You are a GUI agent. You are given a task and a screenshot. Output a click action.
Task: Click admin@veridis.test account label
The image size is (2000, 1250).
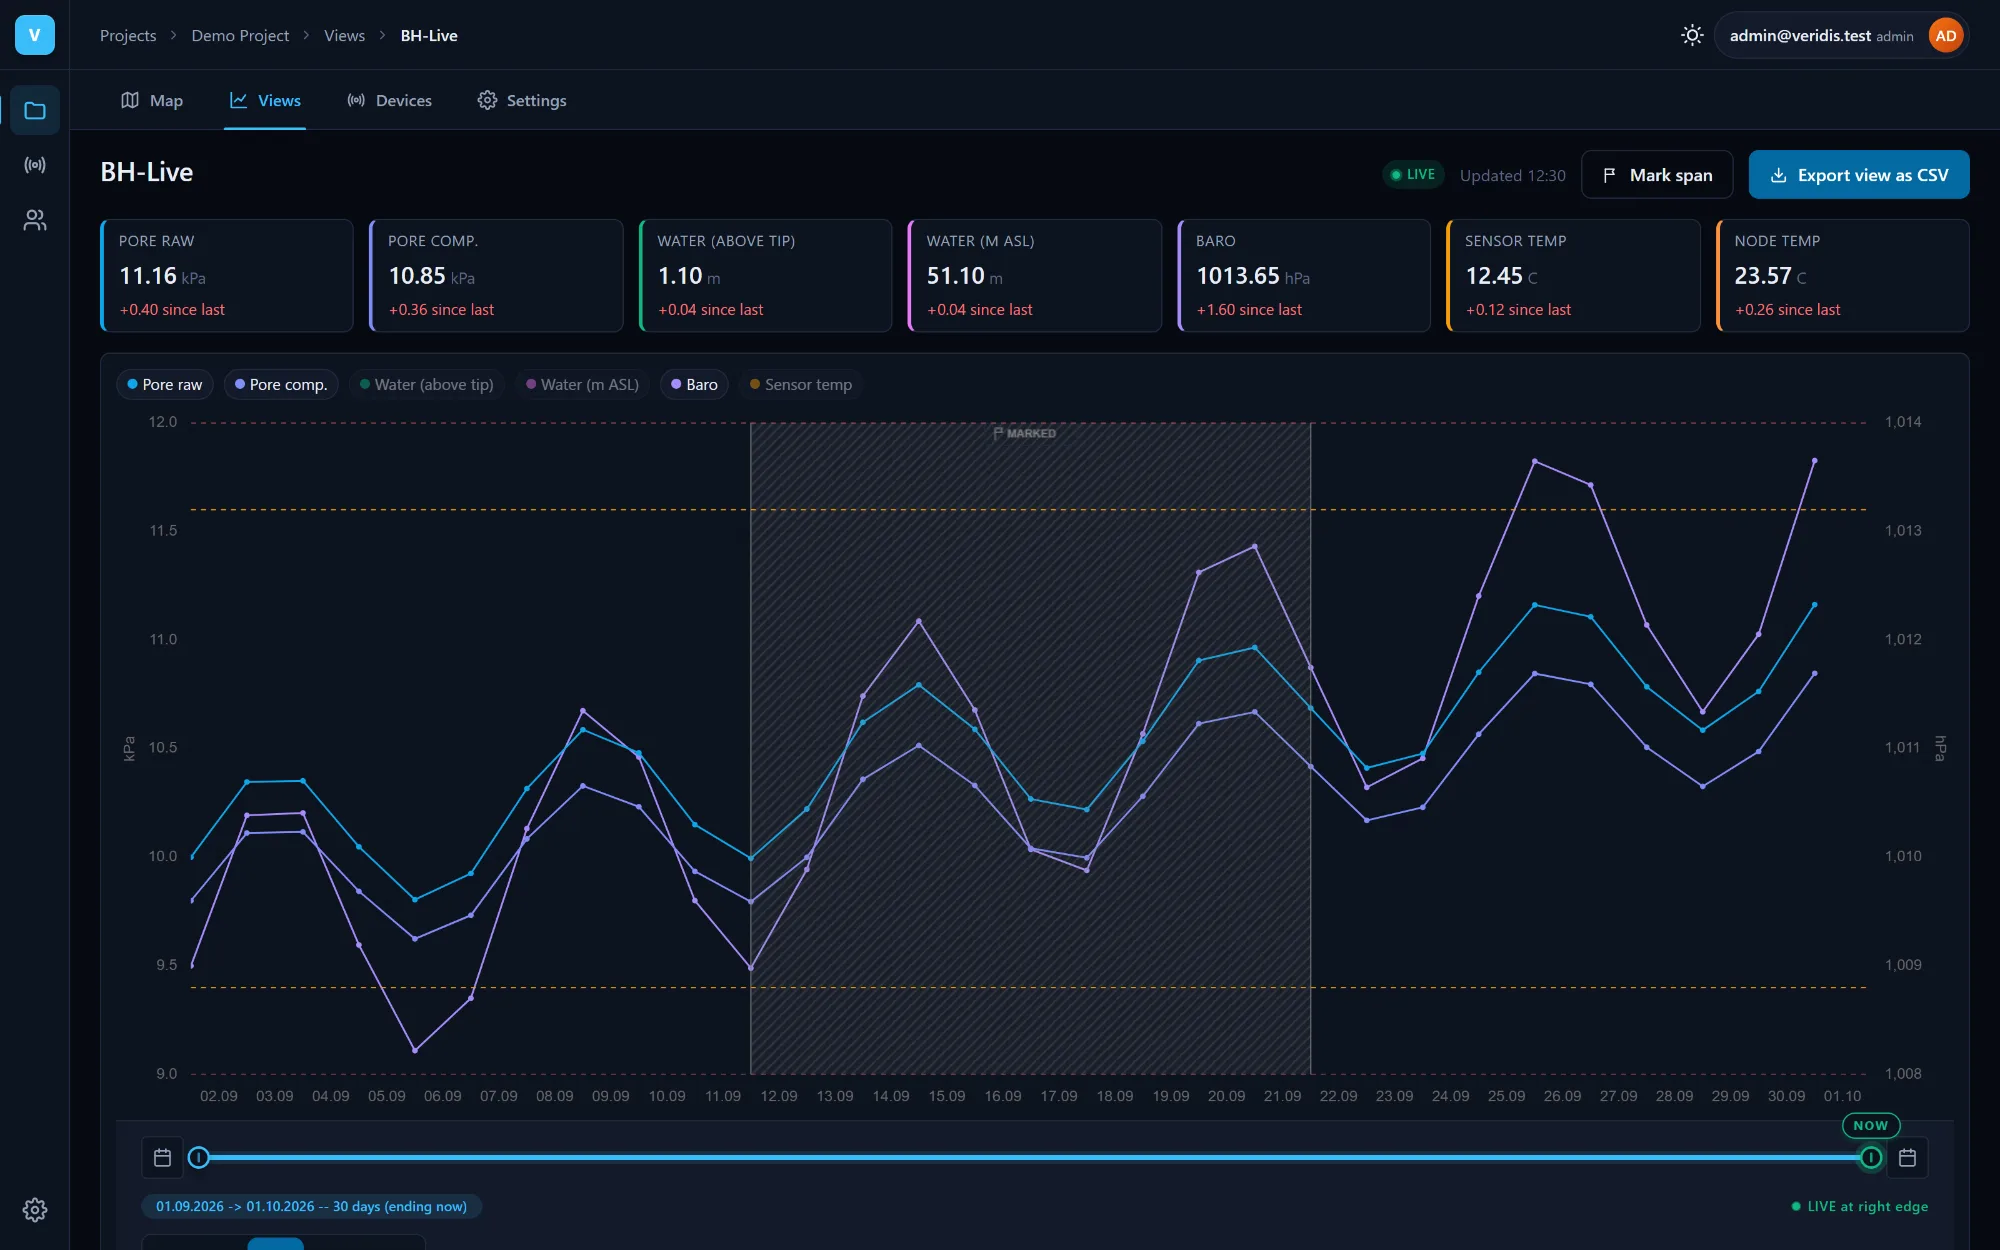coord(1800,35)
